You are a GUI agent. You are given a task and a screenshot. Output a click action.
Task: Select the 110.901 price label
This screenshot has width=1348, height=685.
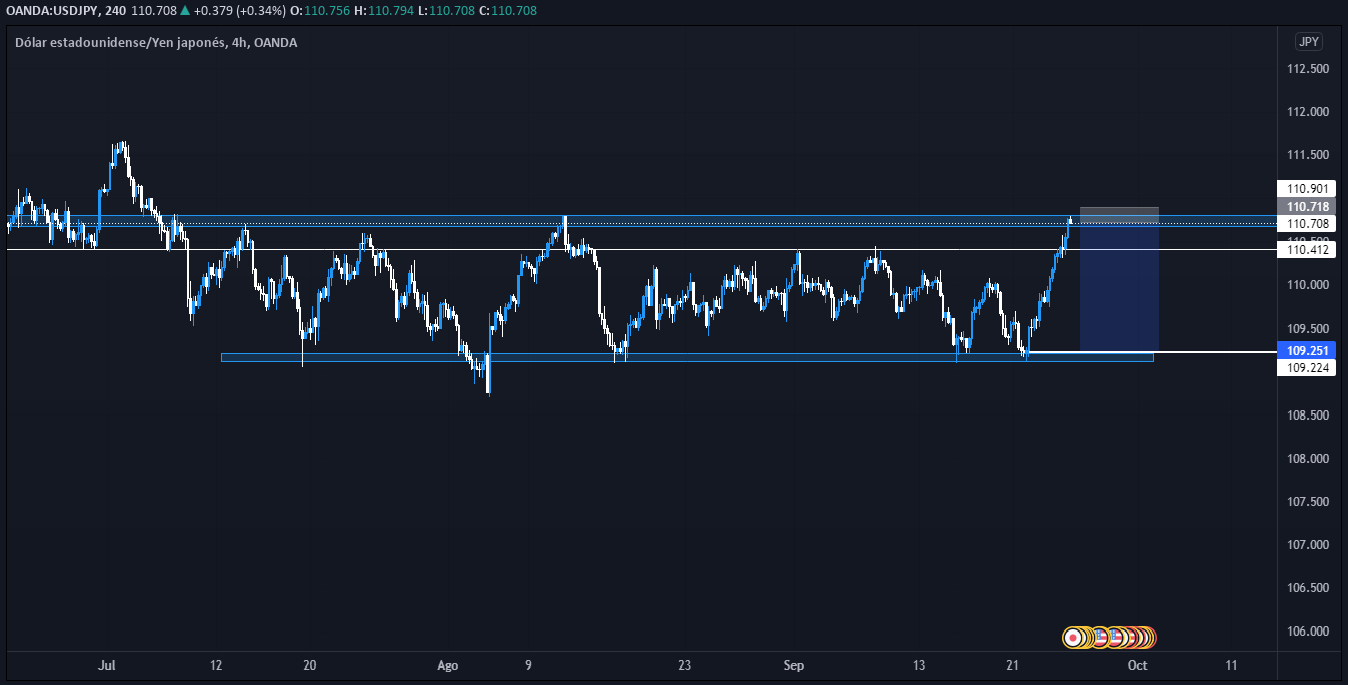pos(1307,188)
